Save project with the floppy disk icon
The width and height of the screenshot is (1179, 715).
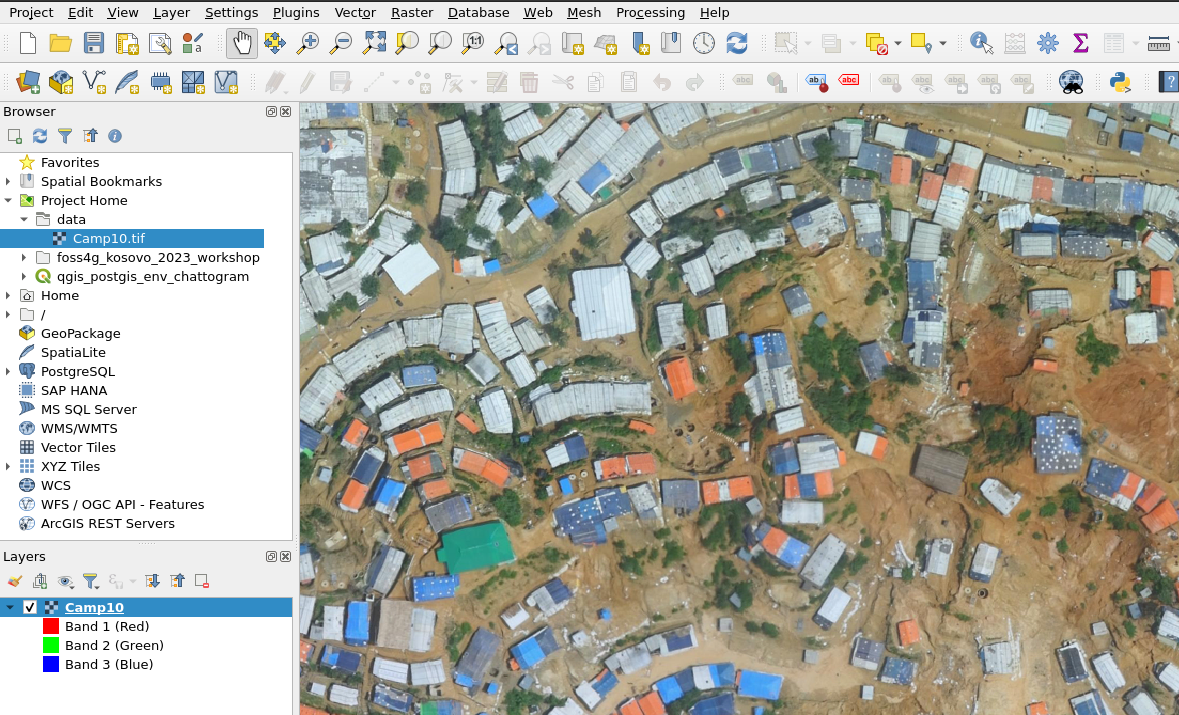click(93, 43)
